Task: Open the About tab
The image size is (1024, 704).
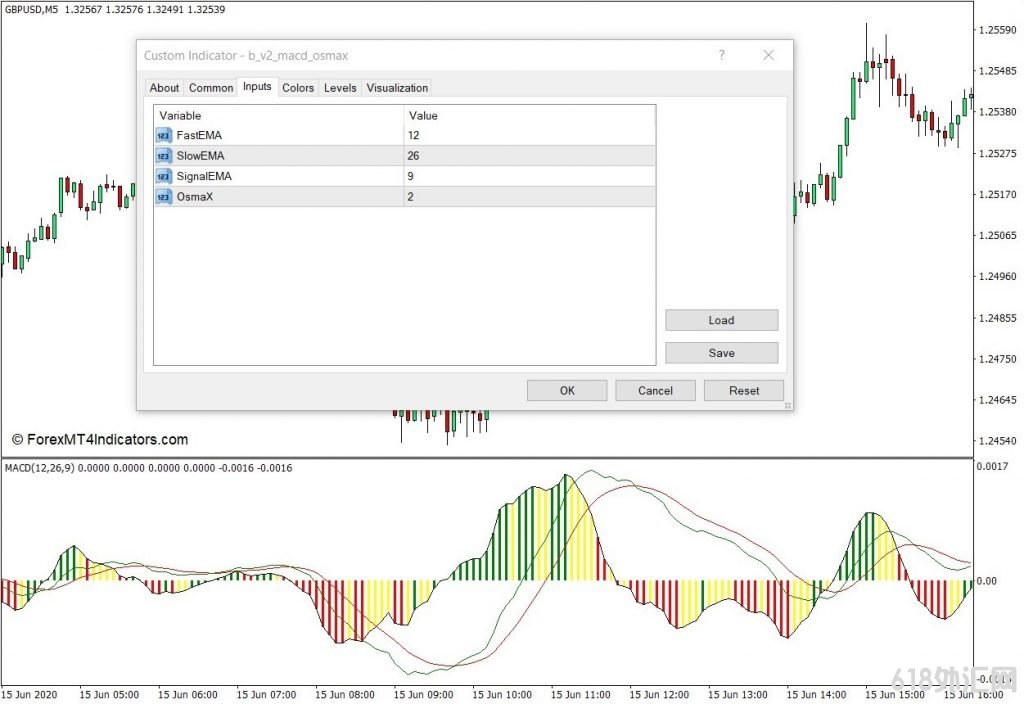Action: coord(164,88)
